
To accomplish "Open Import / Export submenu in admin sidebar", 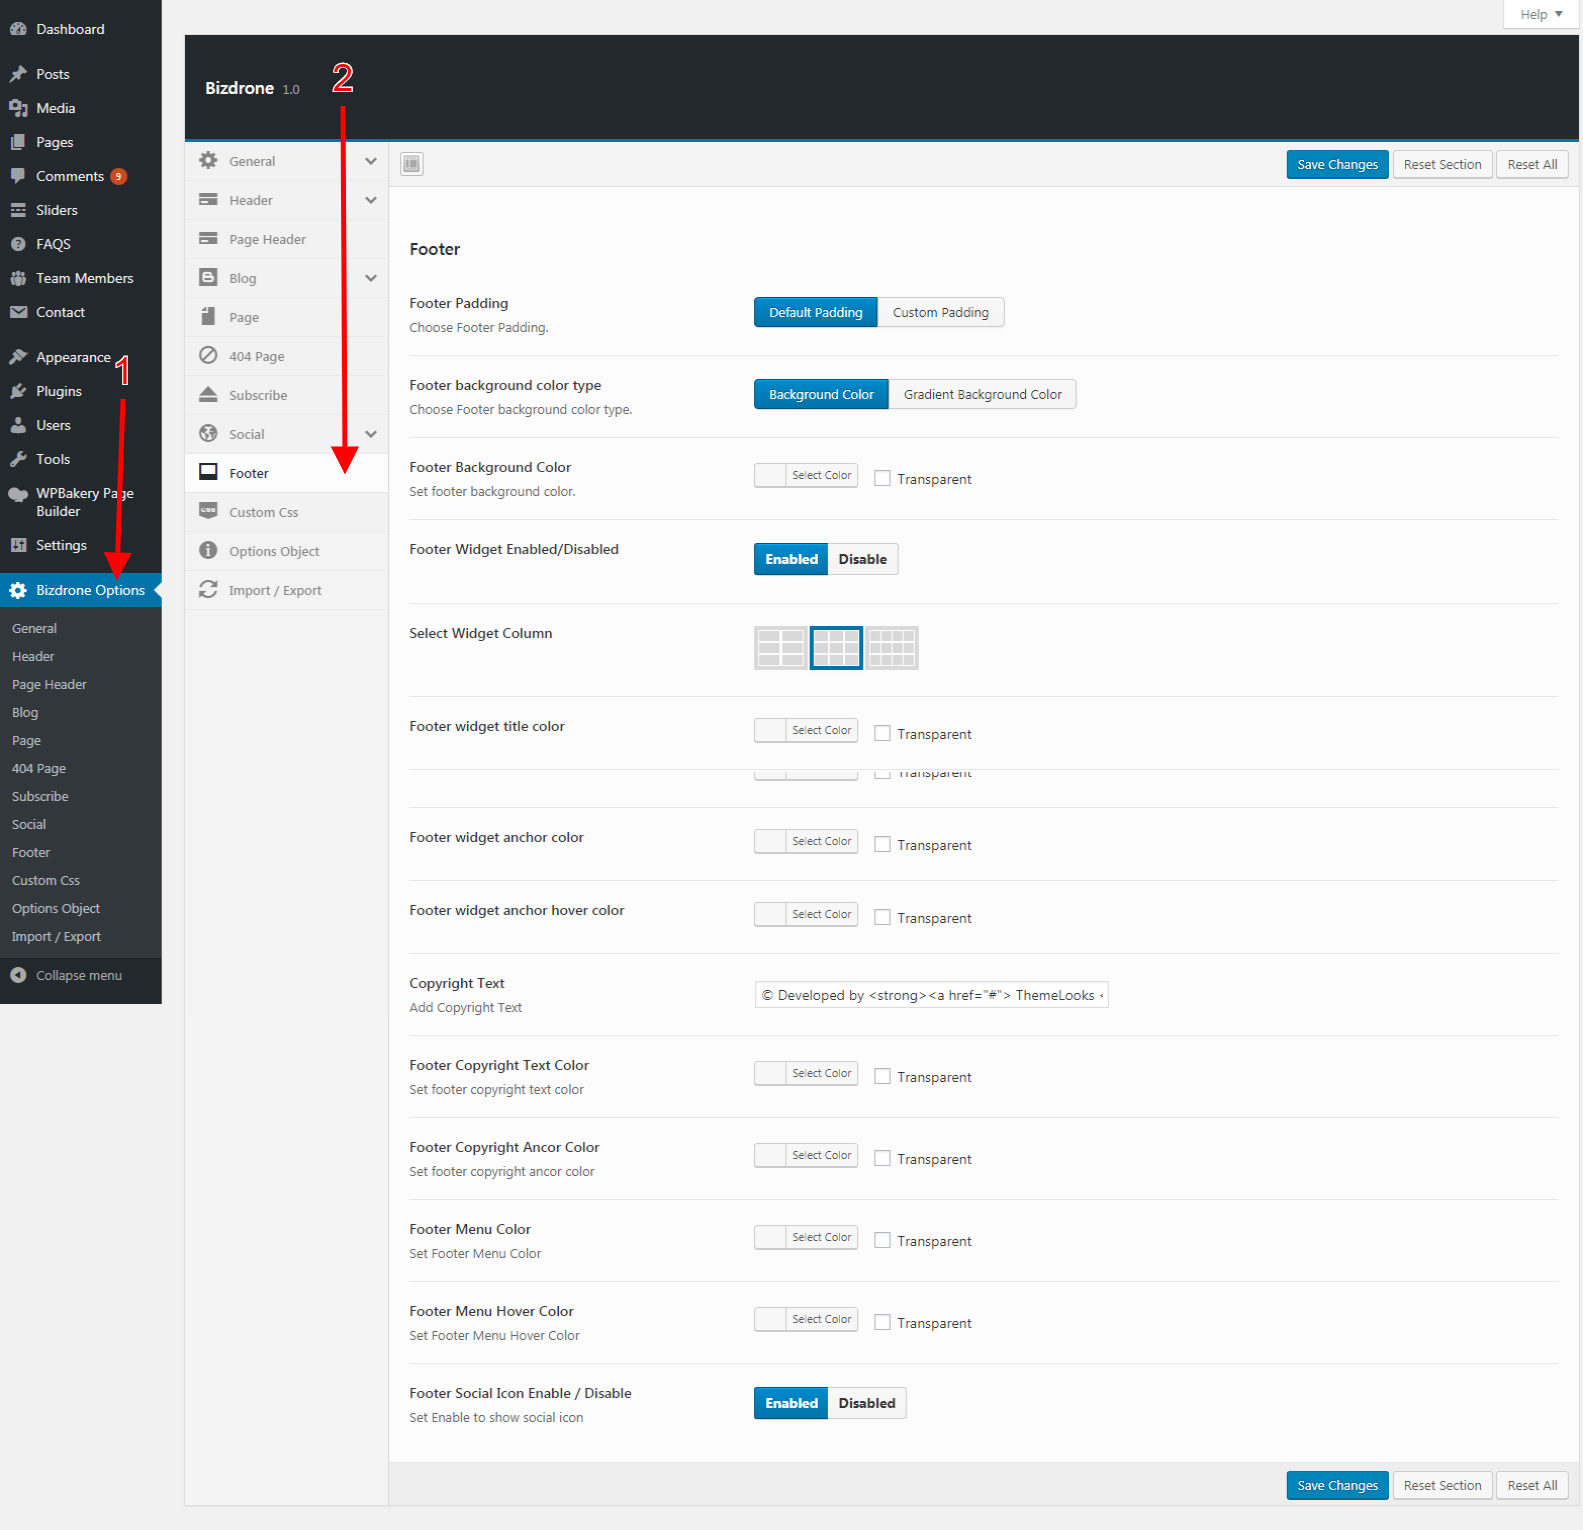I will pyautogui.click(x=56, y=936).
